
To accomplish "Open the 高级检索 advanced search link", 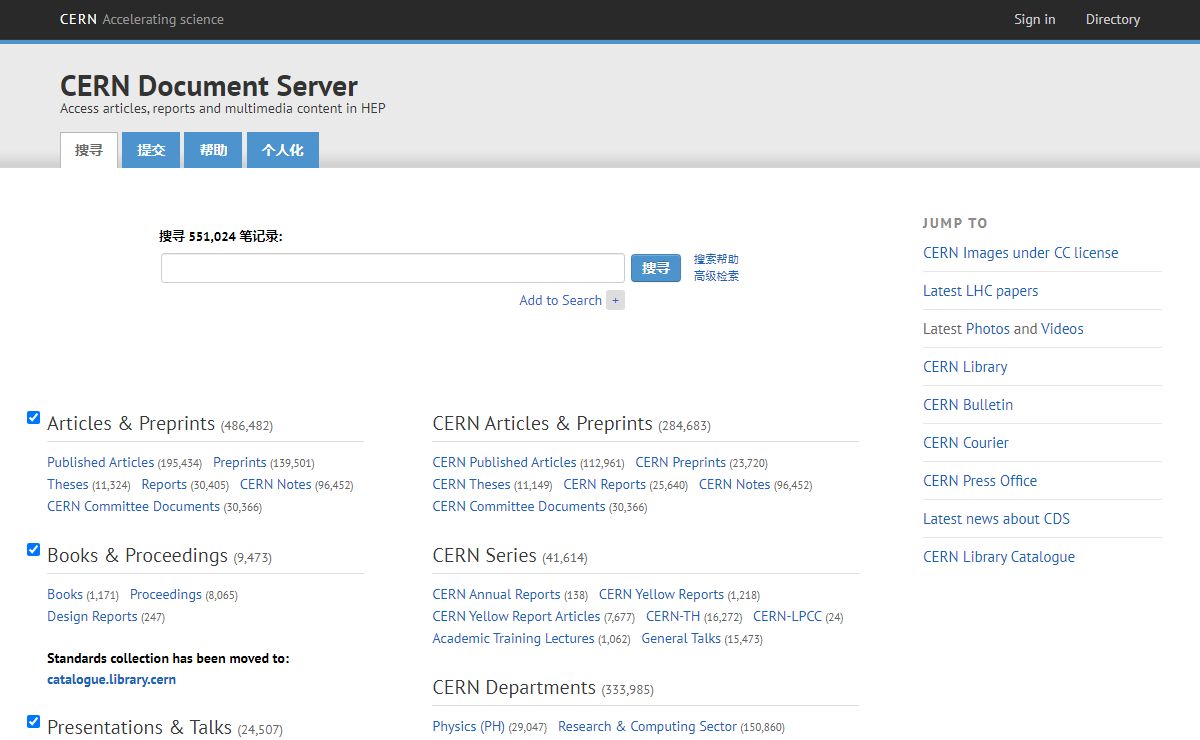I will (x=716, y=276).
